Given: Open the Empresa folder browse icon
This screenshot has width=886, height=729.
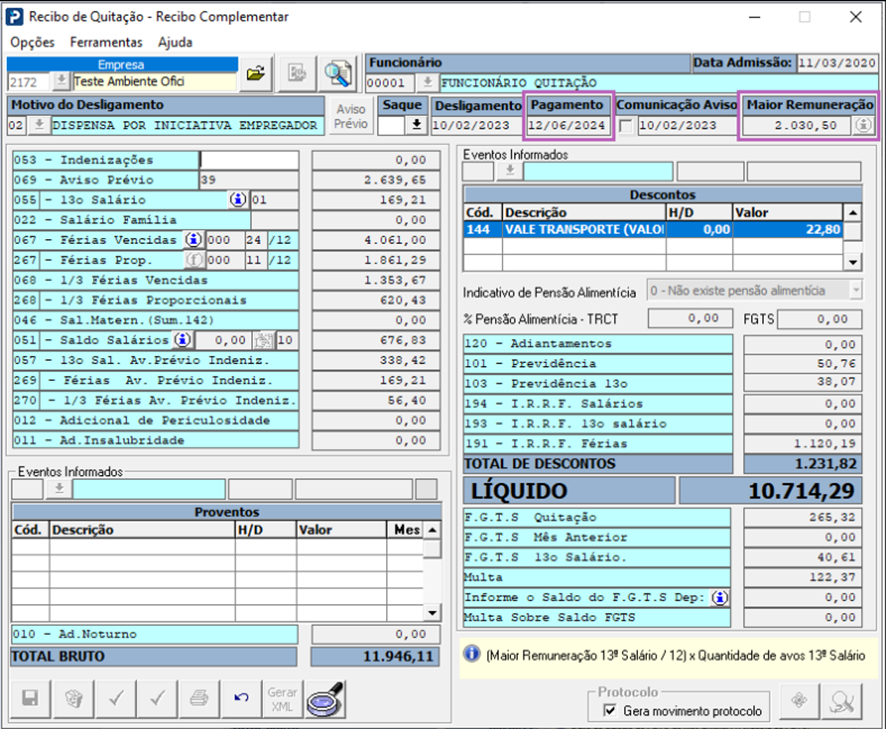Looking at the screenshot, I should [257, 73].
